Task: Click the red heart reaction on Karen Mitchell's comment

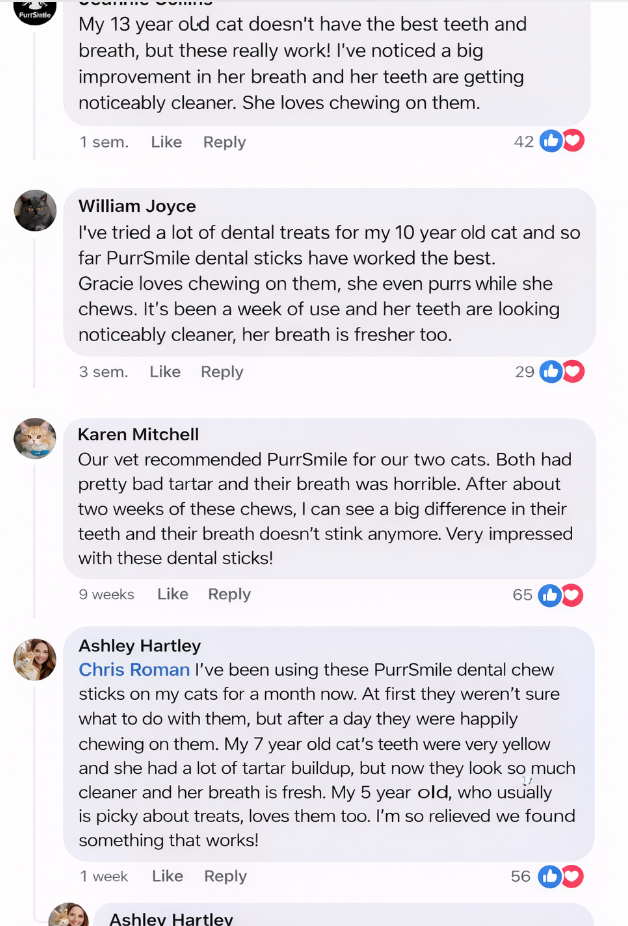Action: (x=573, y=595)
